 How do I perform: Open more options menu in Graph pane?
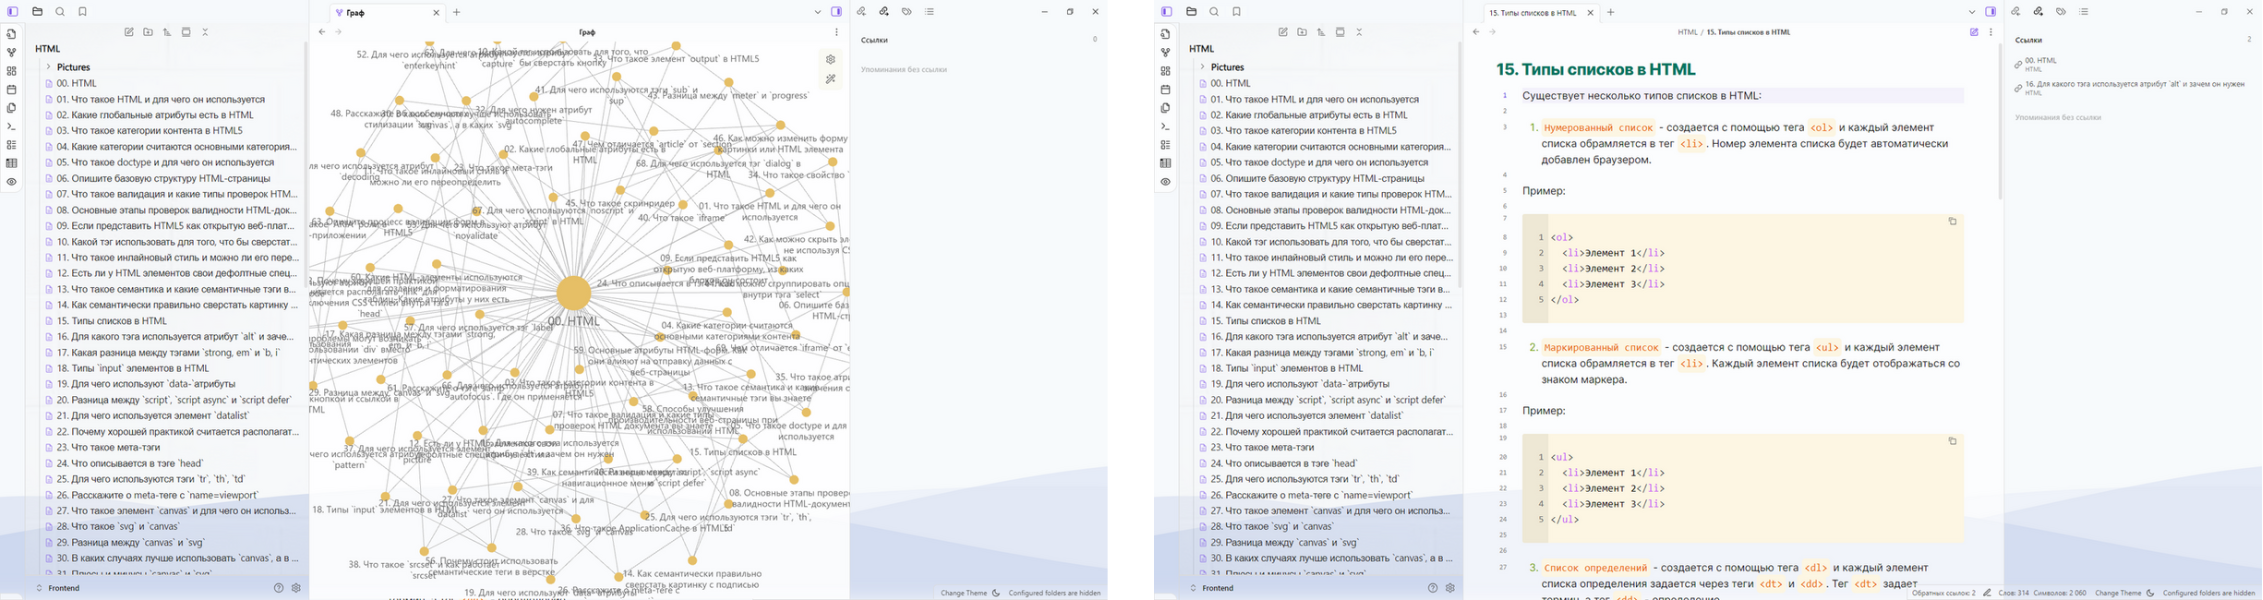(837, 32)
